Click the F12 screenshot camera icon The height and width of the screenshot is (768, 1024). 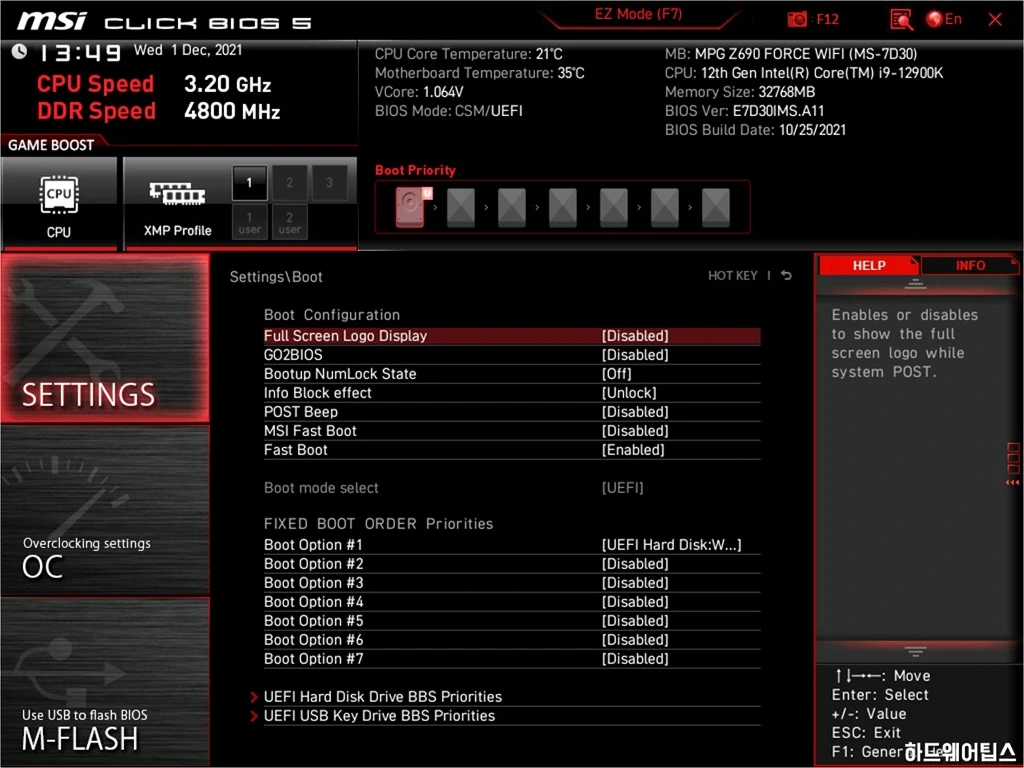797,19
